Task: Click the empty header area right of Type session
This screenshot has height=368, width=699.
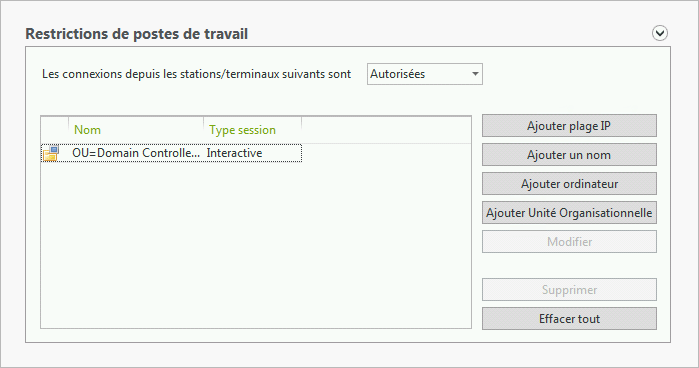Action: (x=386, y=130)
